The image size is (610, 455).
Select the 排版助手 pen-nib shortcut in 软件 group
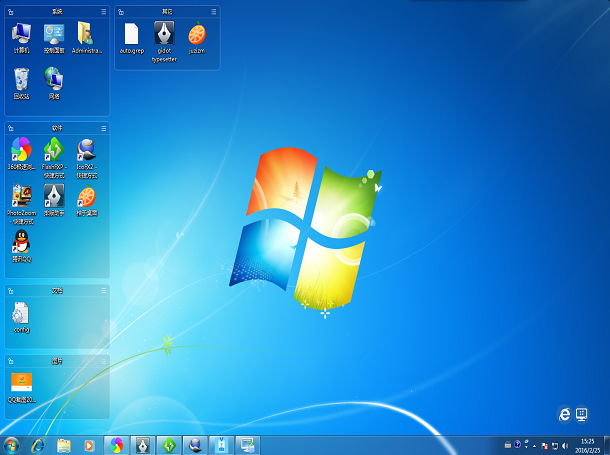coord(54,200)
